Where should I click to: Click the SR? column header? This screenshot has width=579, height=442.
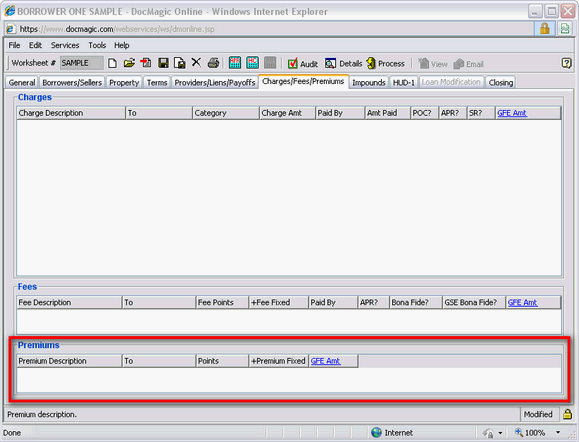pos(481,113)
